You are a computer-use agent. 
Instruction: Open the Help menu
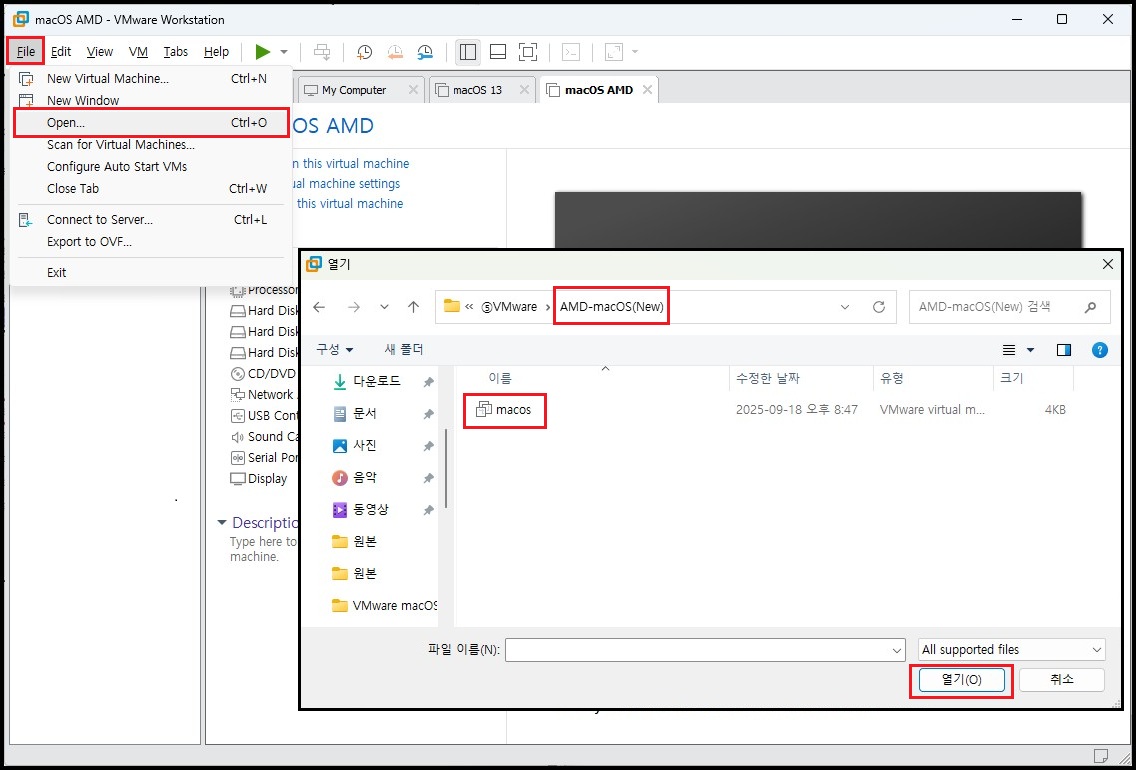[216, 51]
